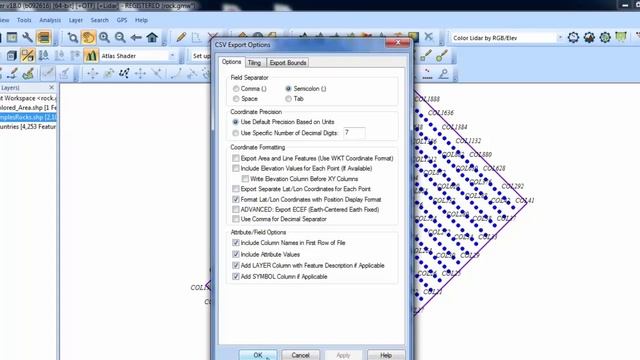This screenshot has width=640, height=360.
Task: Click Cancel in CSV Export Options
Action: [x=300, y=355]
